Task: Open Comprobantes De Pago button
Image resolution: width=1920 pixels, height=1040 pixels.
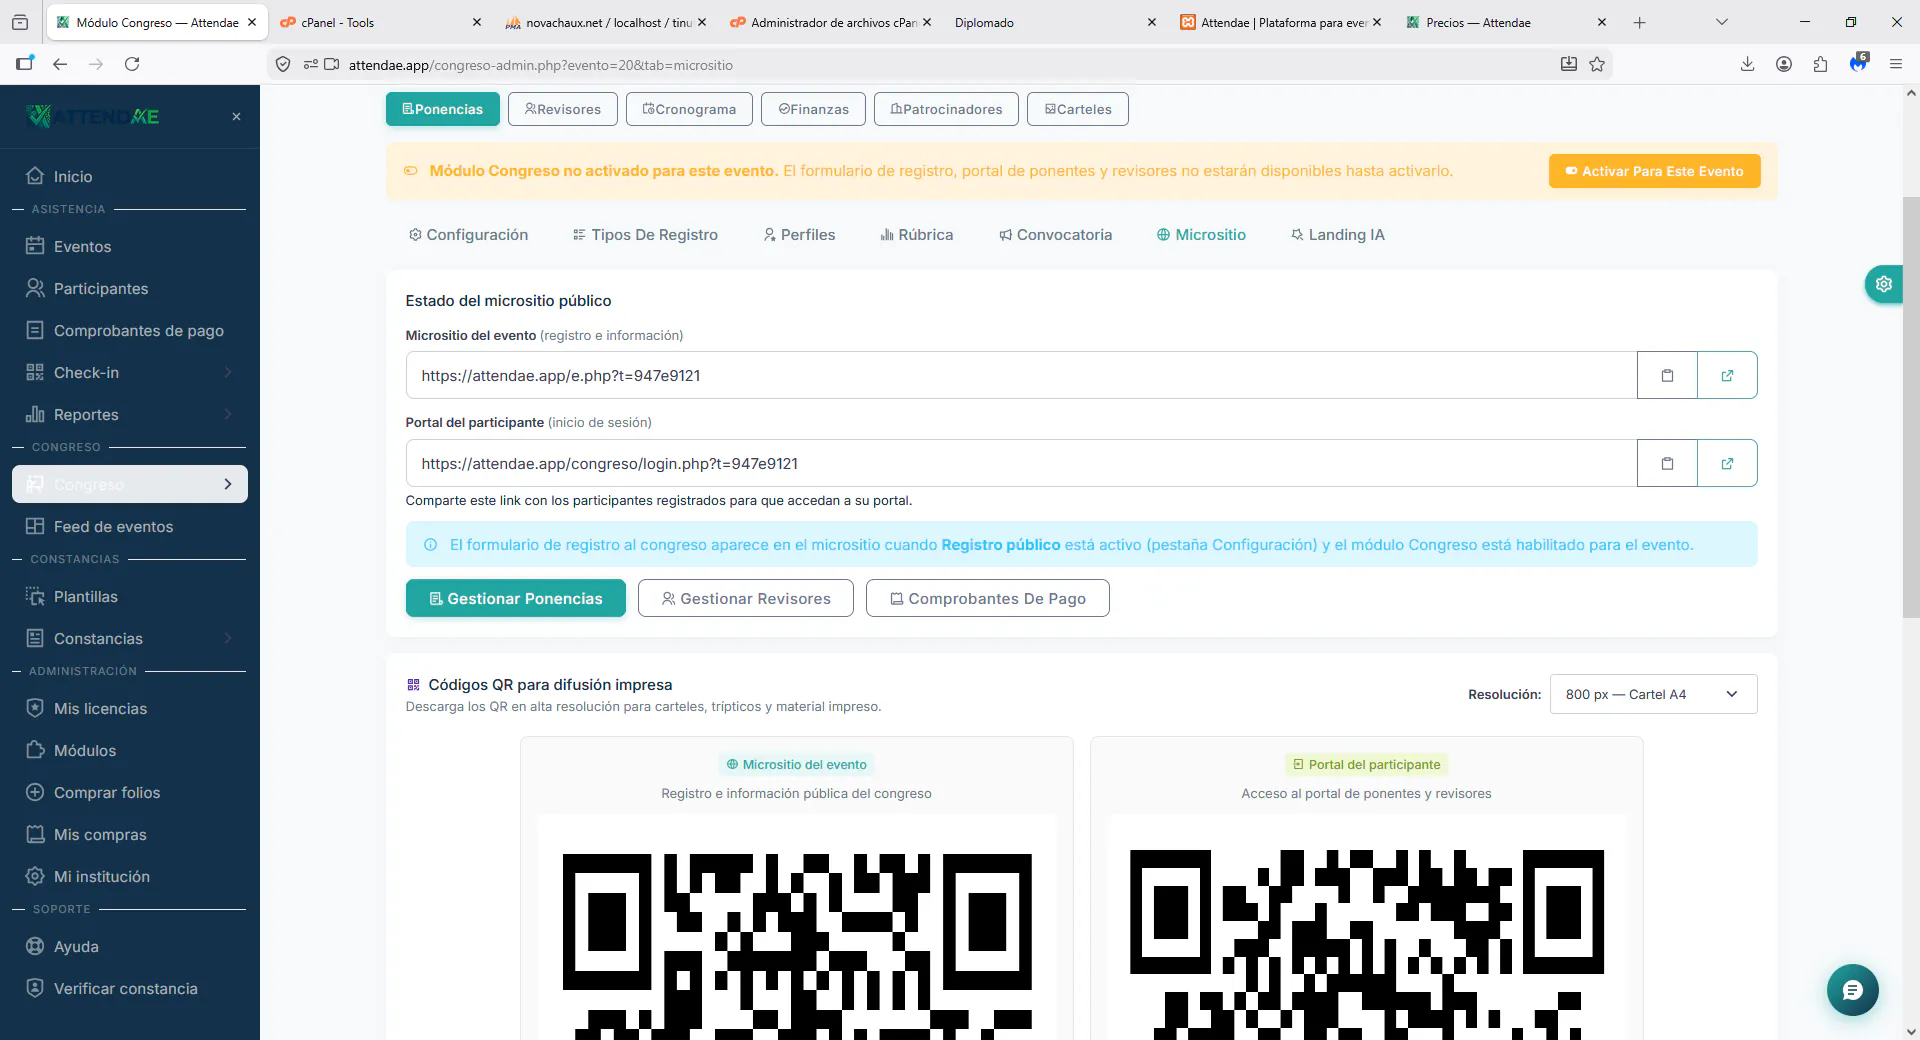Action: tap(988, 598)
